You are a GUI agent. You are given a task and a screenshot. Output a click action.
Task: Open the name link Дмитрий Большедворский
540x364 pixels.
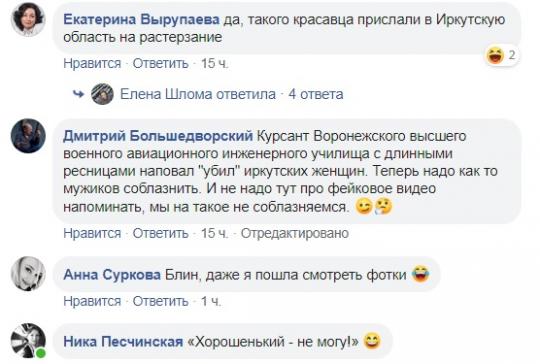[158, 136]
